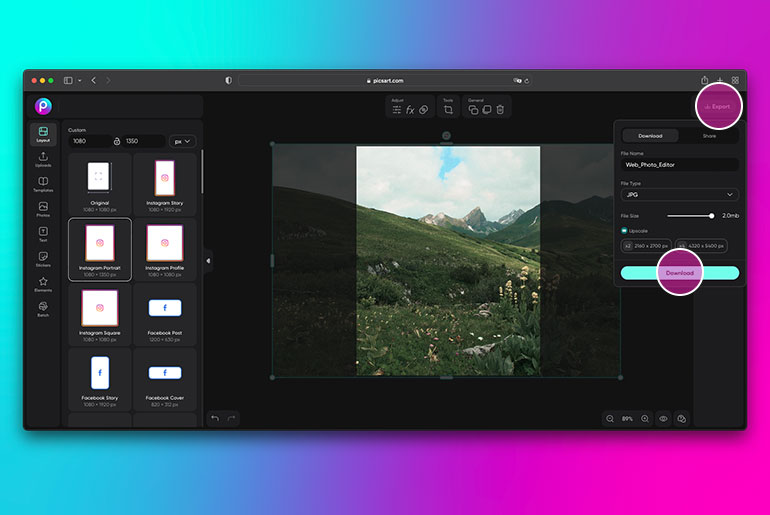The width and height of the screenshot is (770, 515).
Task: Delete the layer with trash icon
Action: (500, 109)
